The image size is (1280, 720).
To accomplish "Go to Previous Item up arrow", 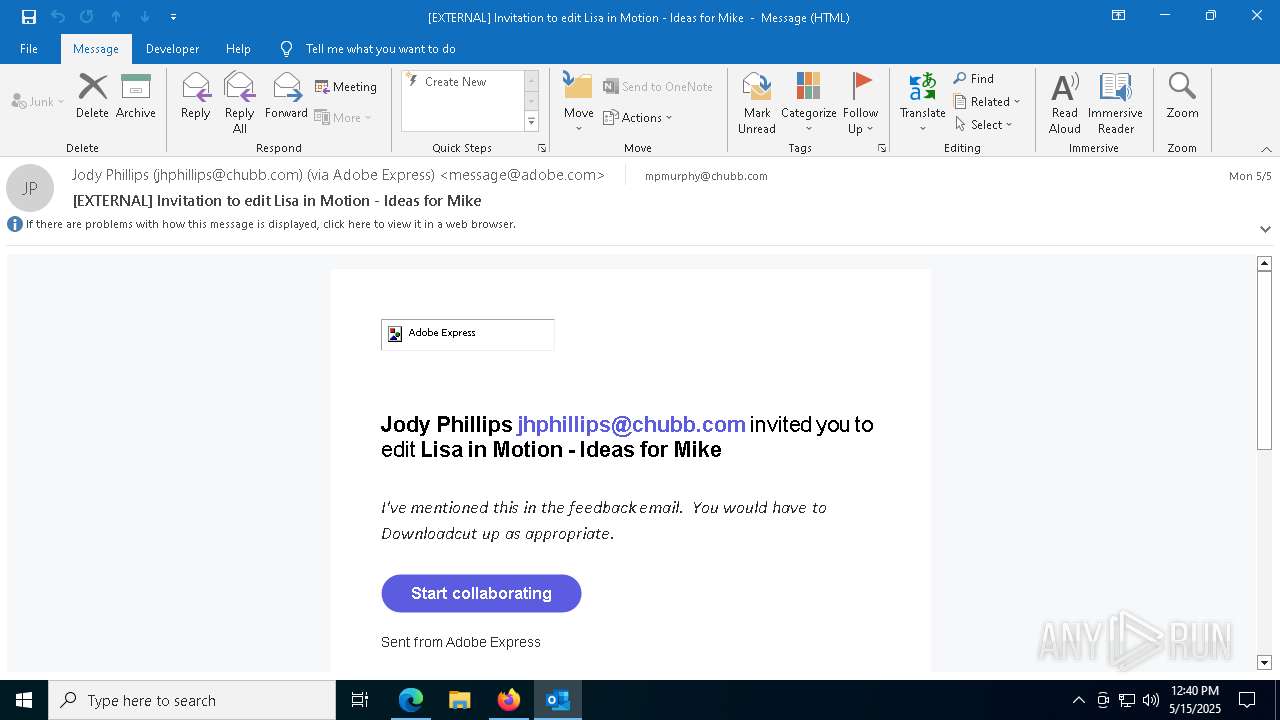I will click(116, 17).
